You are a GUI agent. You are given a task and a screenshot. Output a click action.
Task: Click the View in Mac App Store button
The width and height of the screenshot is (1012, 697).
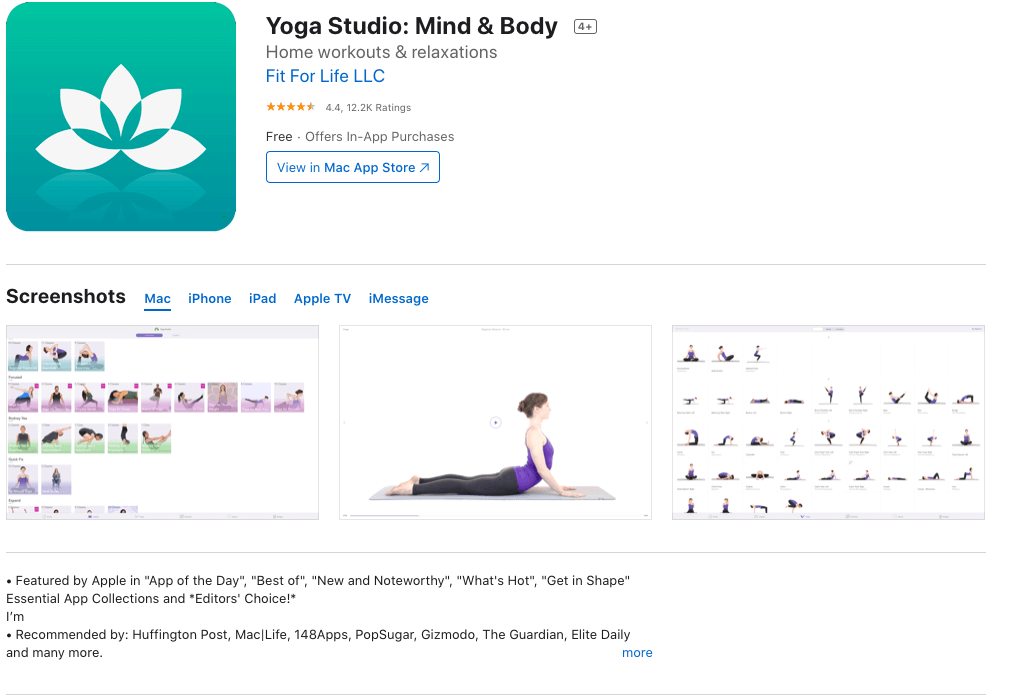352,167
